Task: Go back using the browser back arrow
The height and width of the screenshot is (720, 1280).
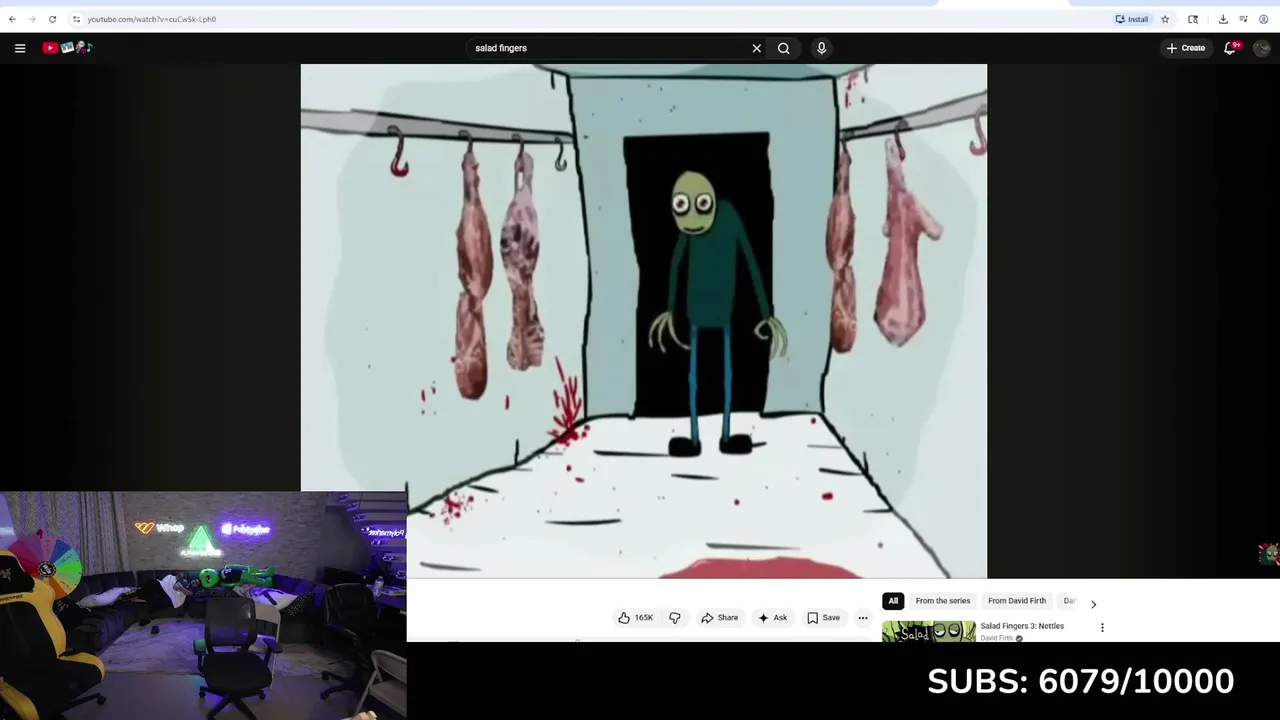Action: coord(12,19)
